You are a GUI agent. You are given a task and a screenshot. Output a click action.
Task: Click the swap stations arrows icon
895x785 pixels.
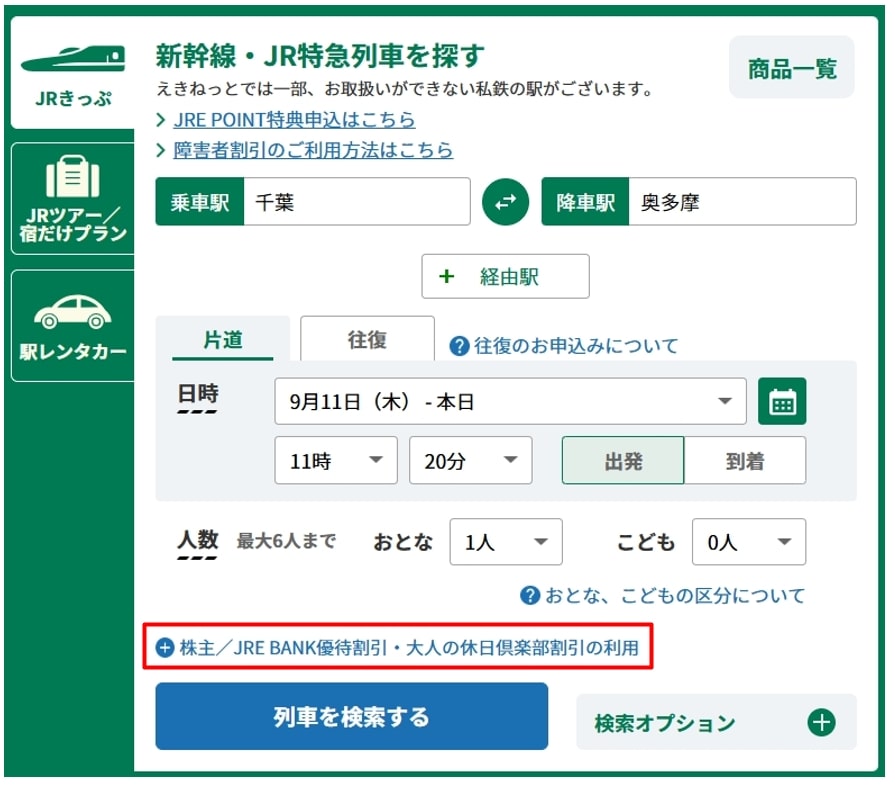(505, 202)
